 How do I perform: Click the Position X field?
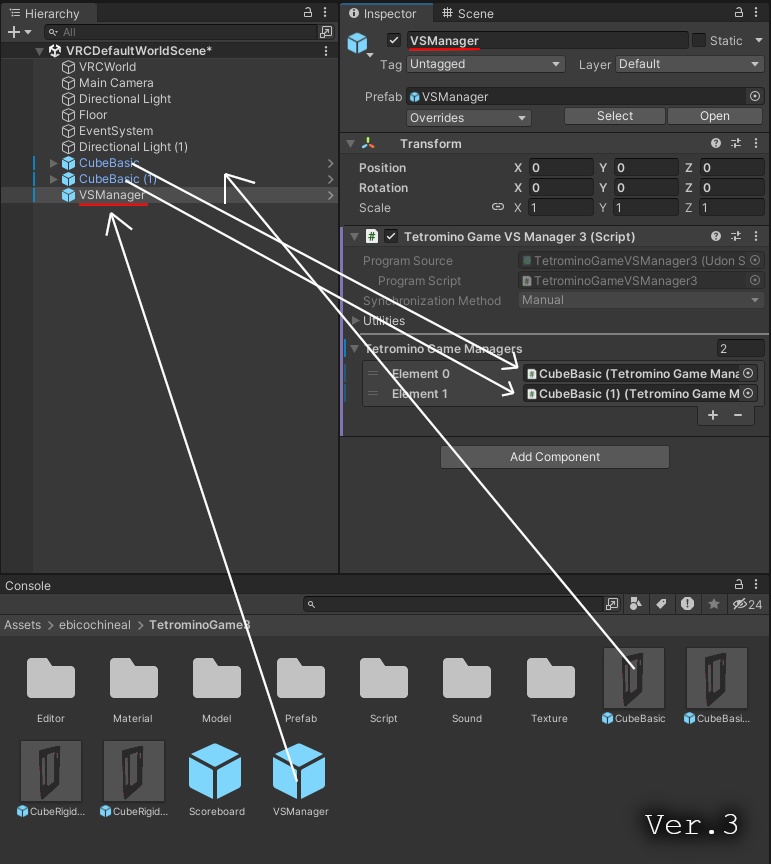click(x=561, y=167)
